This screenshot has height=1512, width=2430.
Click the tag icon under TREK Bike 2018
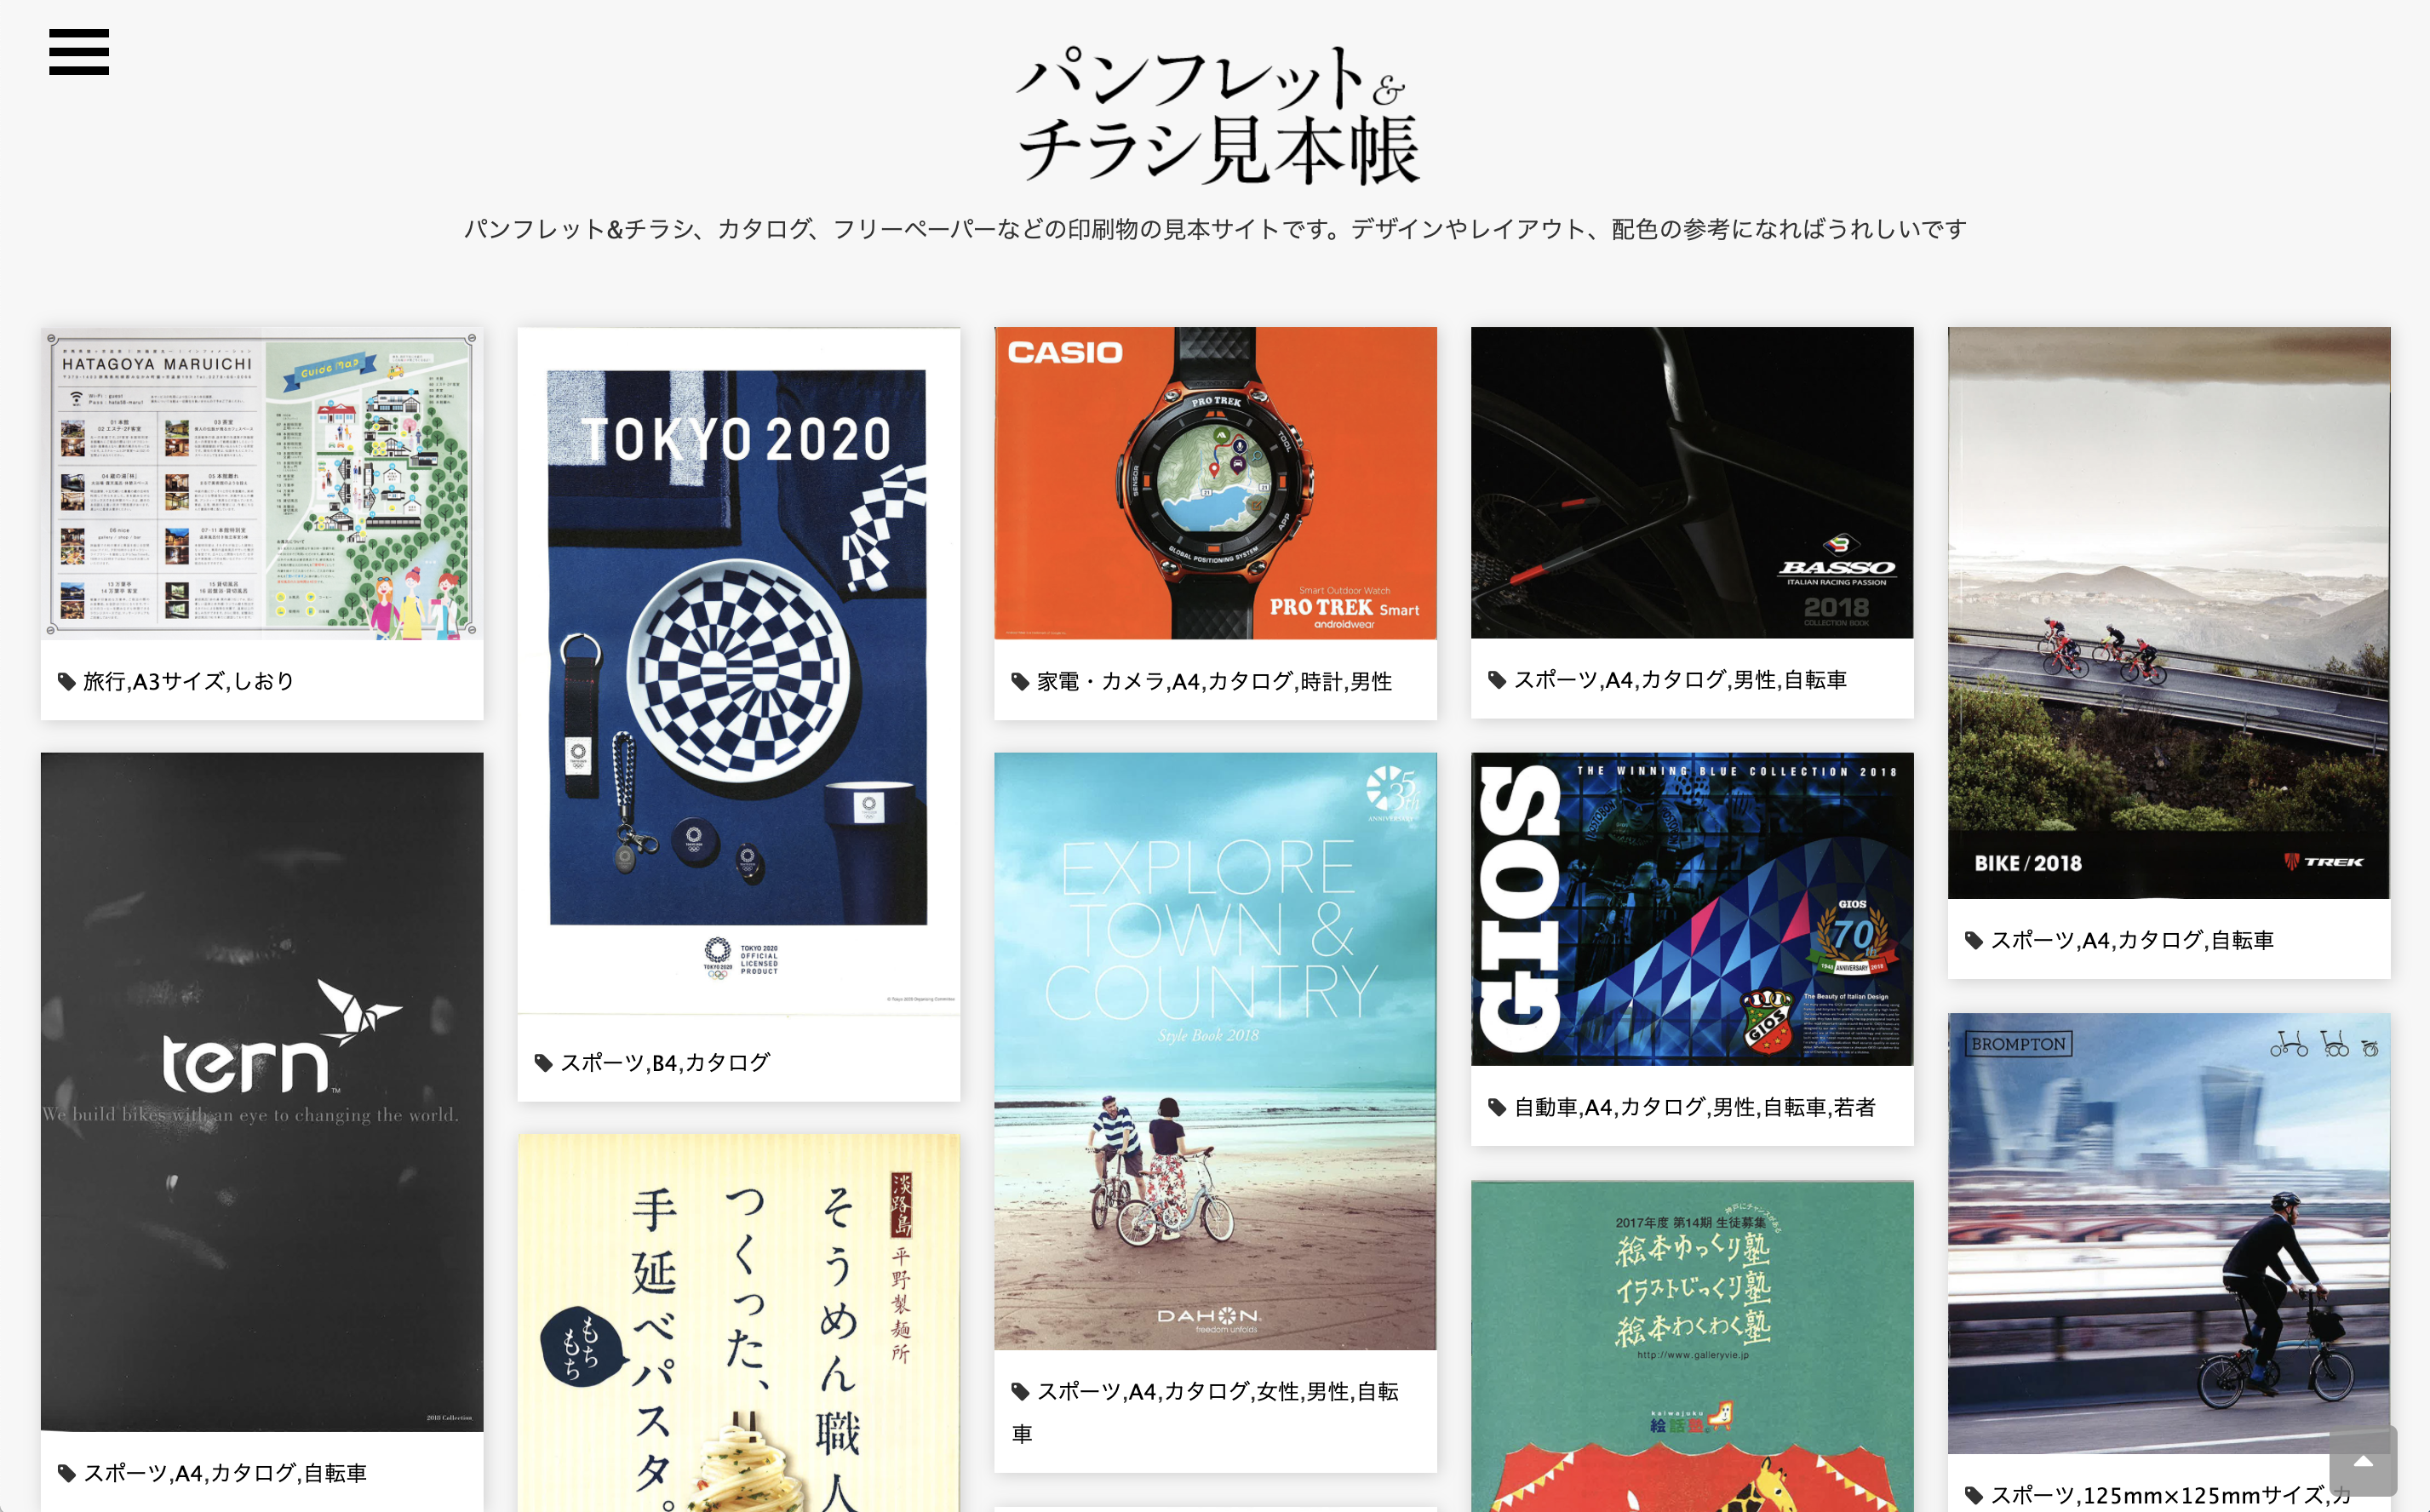click(x=1974, y=940)
